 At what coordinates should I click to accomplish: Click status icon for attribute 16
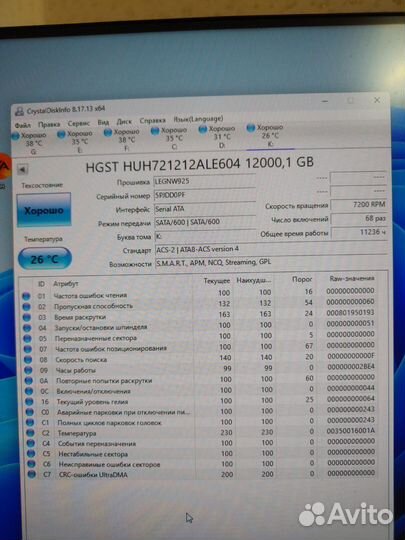coord(30,402)
